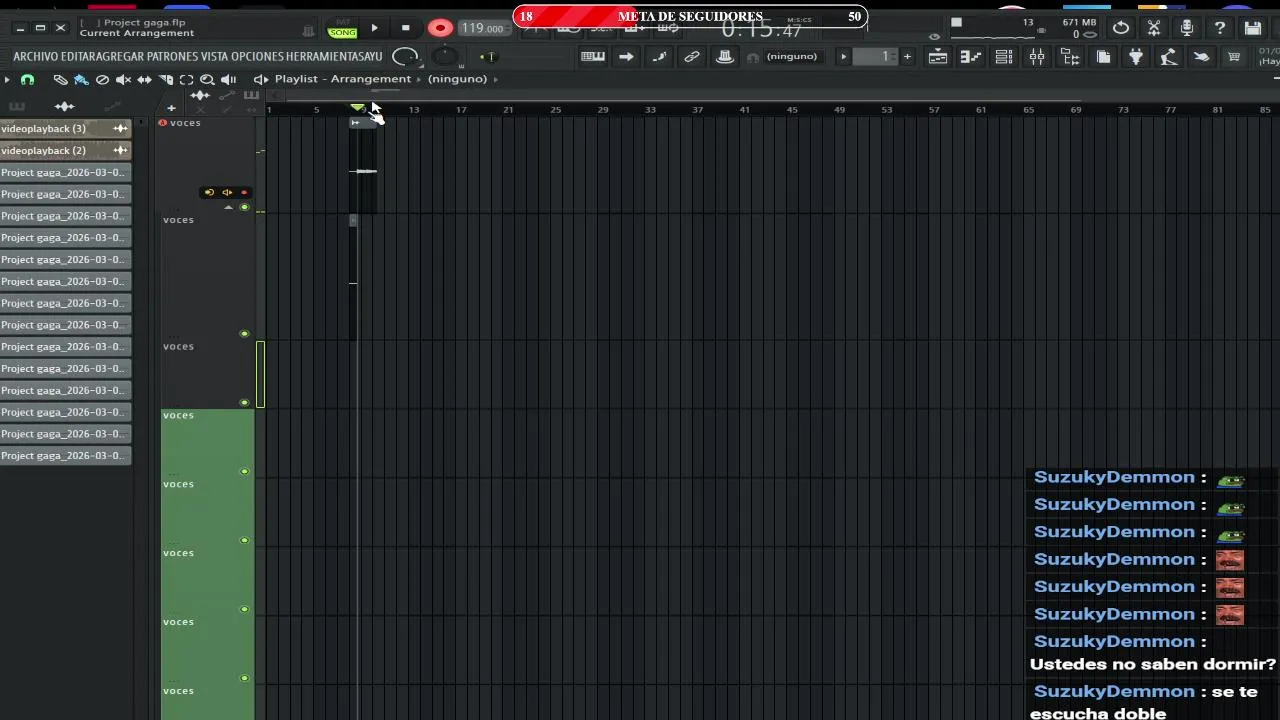Click bar 41 on the timeline ruler
This screenshot has height=720, width=1280.
pyautogui.click(x=744, y=109)
